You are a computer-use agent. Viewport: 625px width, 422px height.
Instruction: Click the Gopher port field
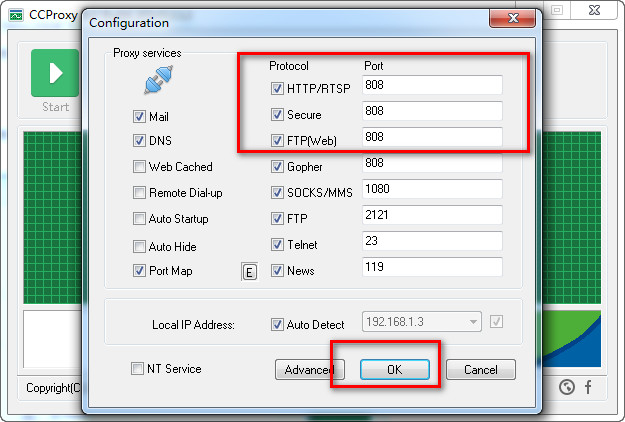(x=432, y=163)
